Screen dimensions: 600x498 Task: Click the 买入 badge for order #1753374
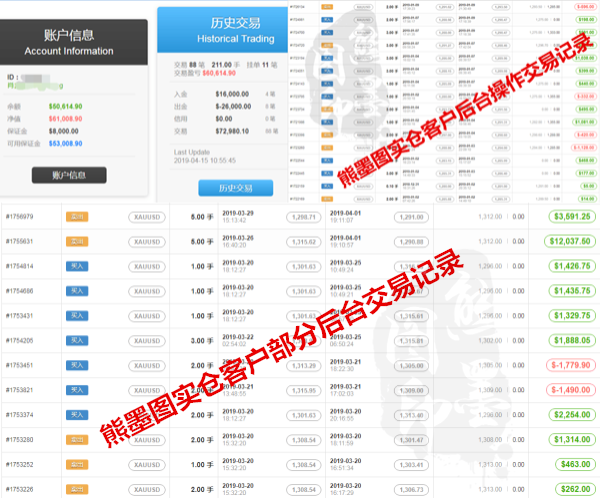76,415
